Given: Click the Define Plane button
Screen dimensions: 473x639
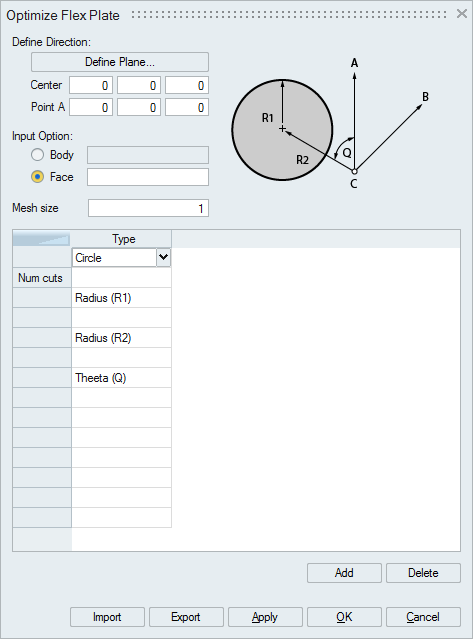Looking at the screenshot, I should point(120,62).
